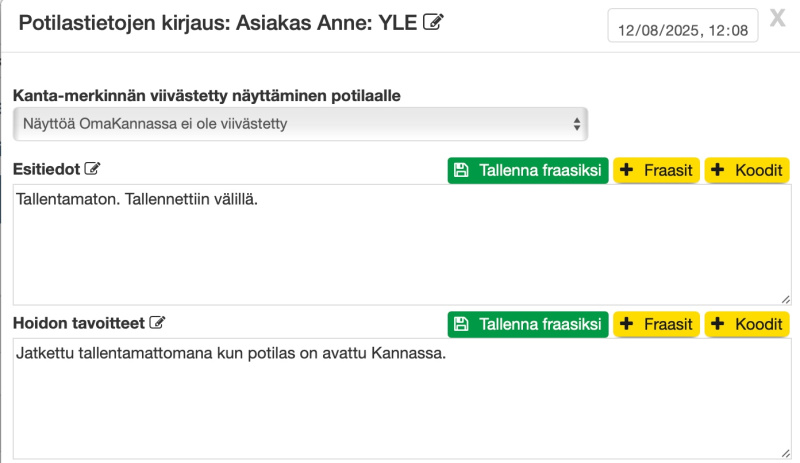Open the OmaKanta delayed display dropdown
The height and width of the screenshot is (463, 800).
pos(300,124)
